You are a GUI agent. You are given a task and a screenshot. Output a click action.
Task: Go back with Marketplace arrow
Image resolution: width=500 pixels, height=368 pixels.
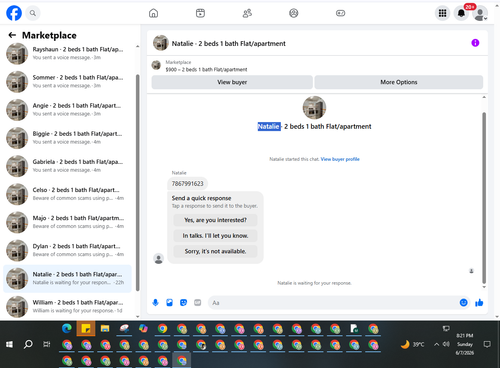point(12,35)
